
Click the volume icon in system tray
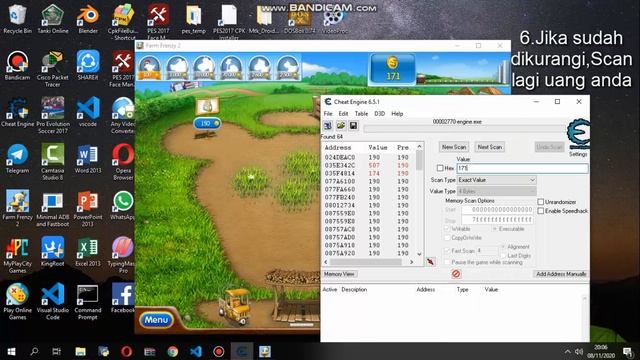578,351
